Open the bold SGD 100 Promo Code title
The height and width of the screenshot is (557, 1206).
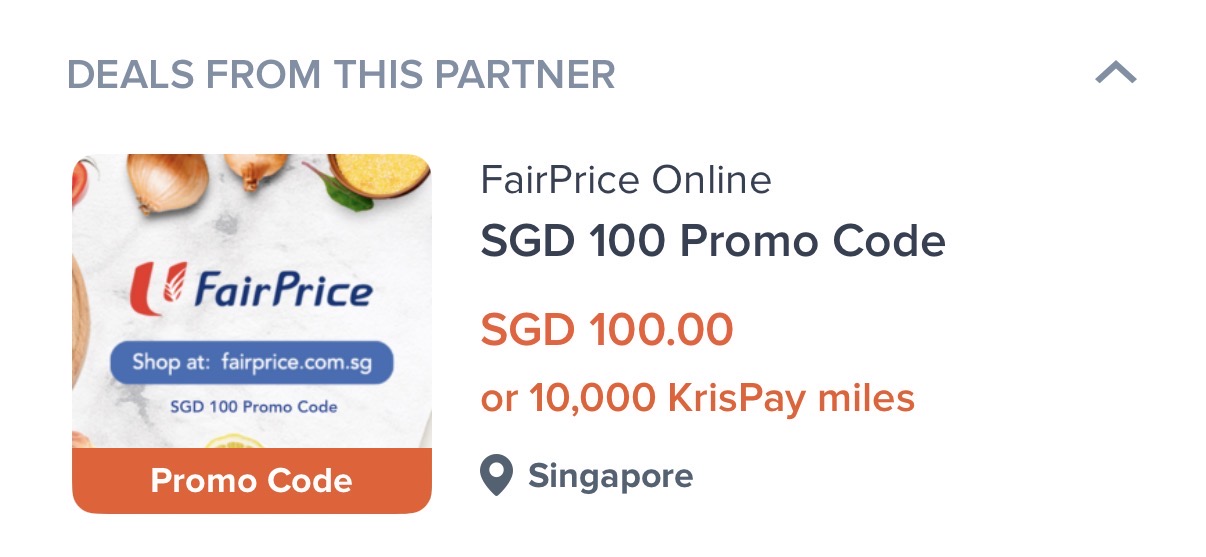(713, 241)
